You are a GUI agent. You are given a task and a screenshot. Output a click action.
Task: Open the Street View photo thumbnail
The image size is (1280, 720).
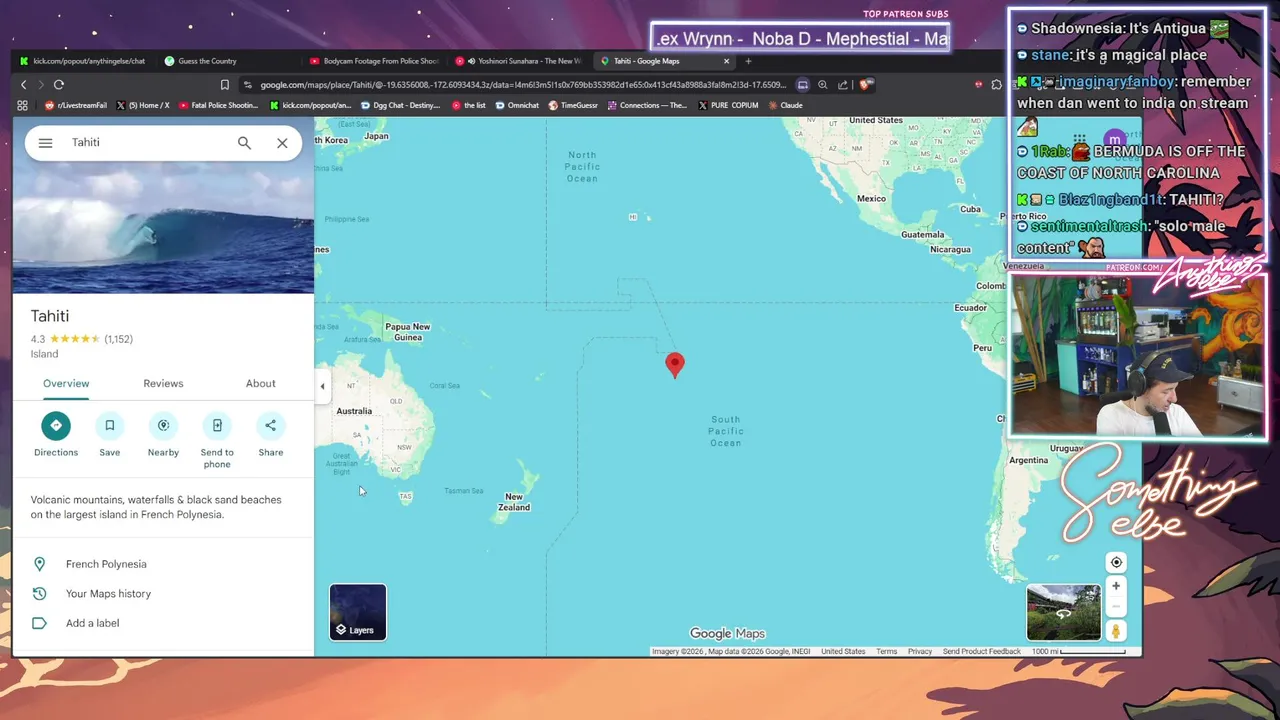coord(1063,612)
